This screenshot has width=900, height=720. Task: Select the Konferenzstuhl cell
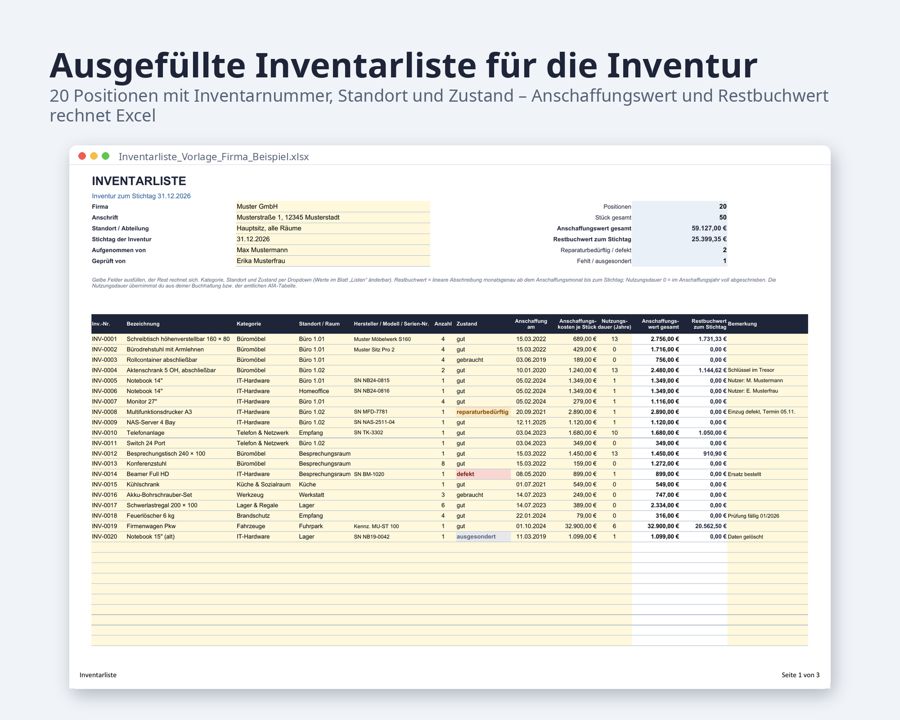pyautogui.click(x=146, y=463)
